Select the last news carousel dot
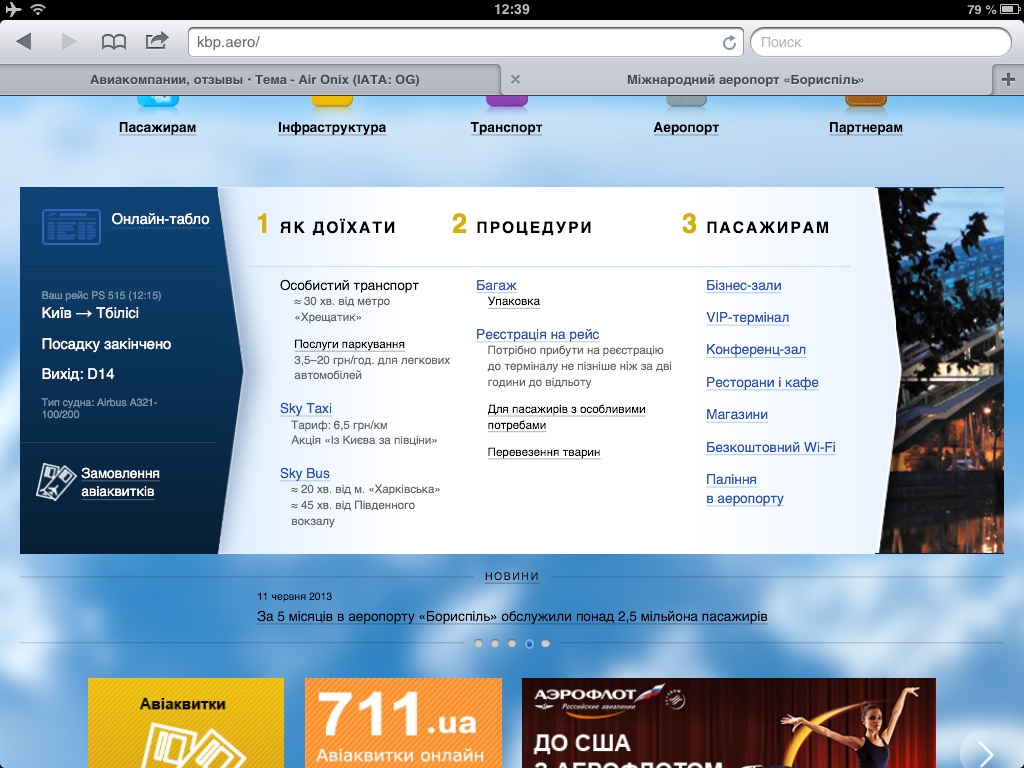 545,644
